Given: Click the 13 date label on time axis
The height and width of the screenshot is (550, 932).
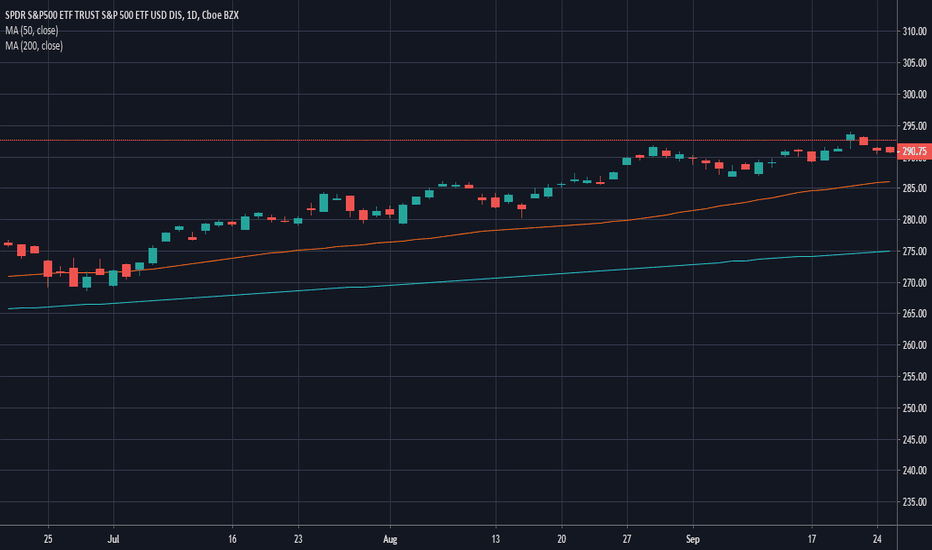Looking at the screenshot, I should click(496, 539).
